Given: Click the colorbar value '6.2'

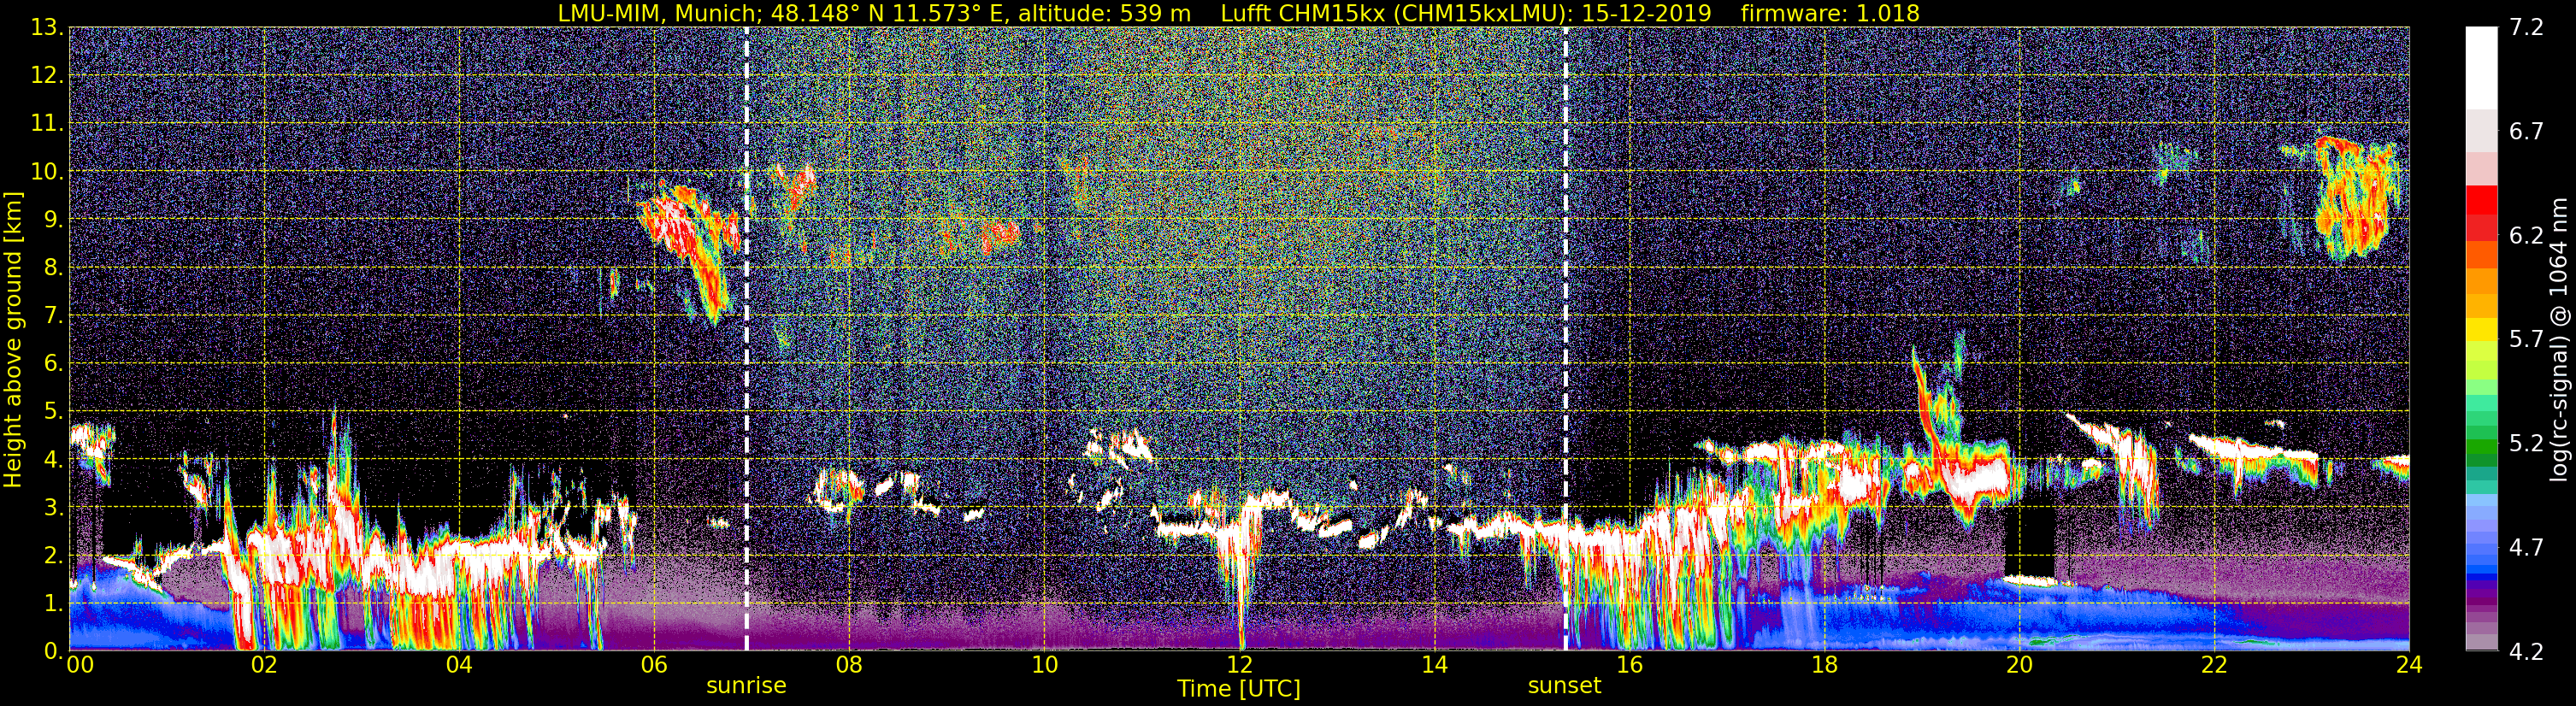Looking at the screenshot, I should (x=2526, y=236).
